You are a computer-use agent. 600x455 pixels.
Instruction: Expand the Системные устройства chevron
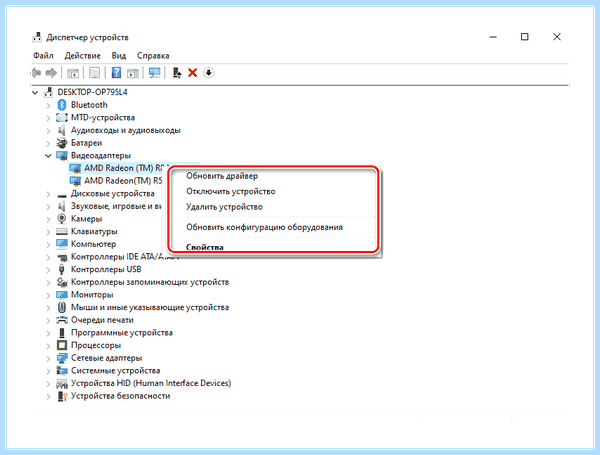(48, 370)
